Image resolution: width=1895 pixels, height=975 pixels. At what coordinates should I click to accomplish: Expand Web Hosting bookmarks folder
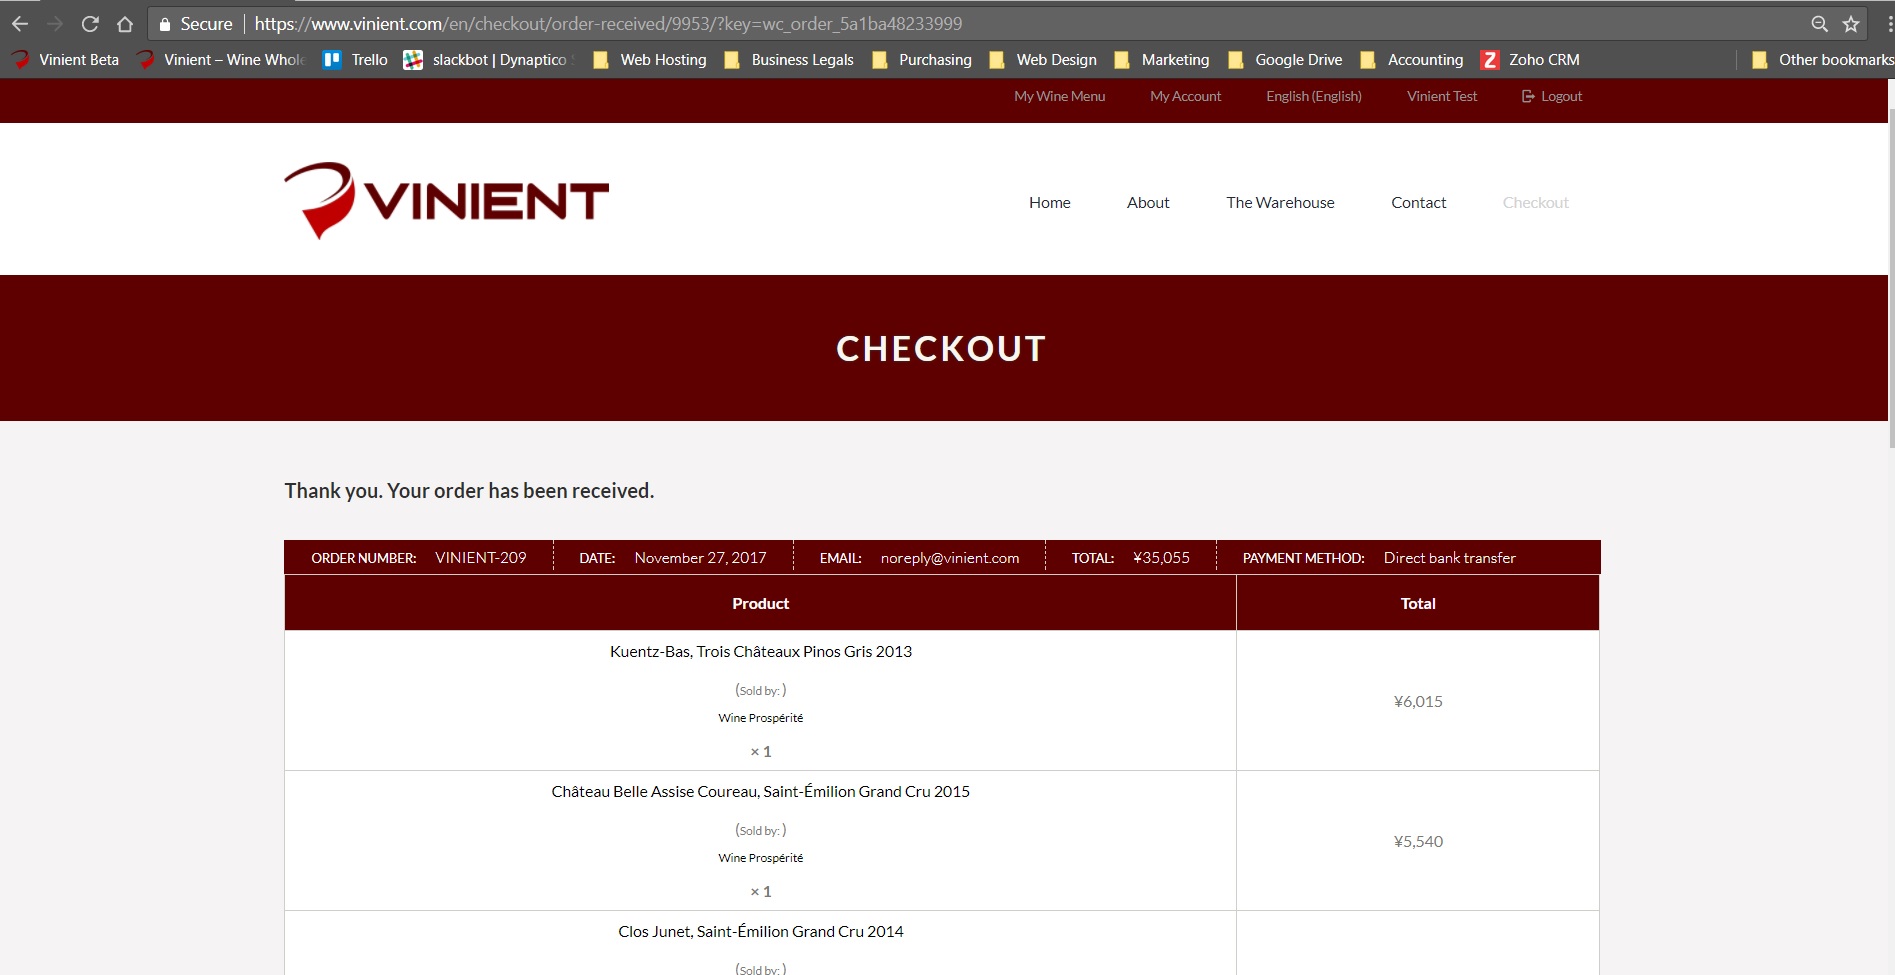[649, 60]
